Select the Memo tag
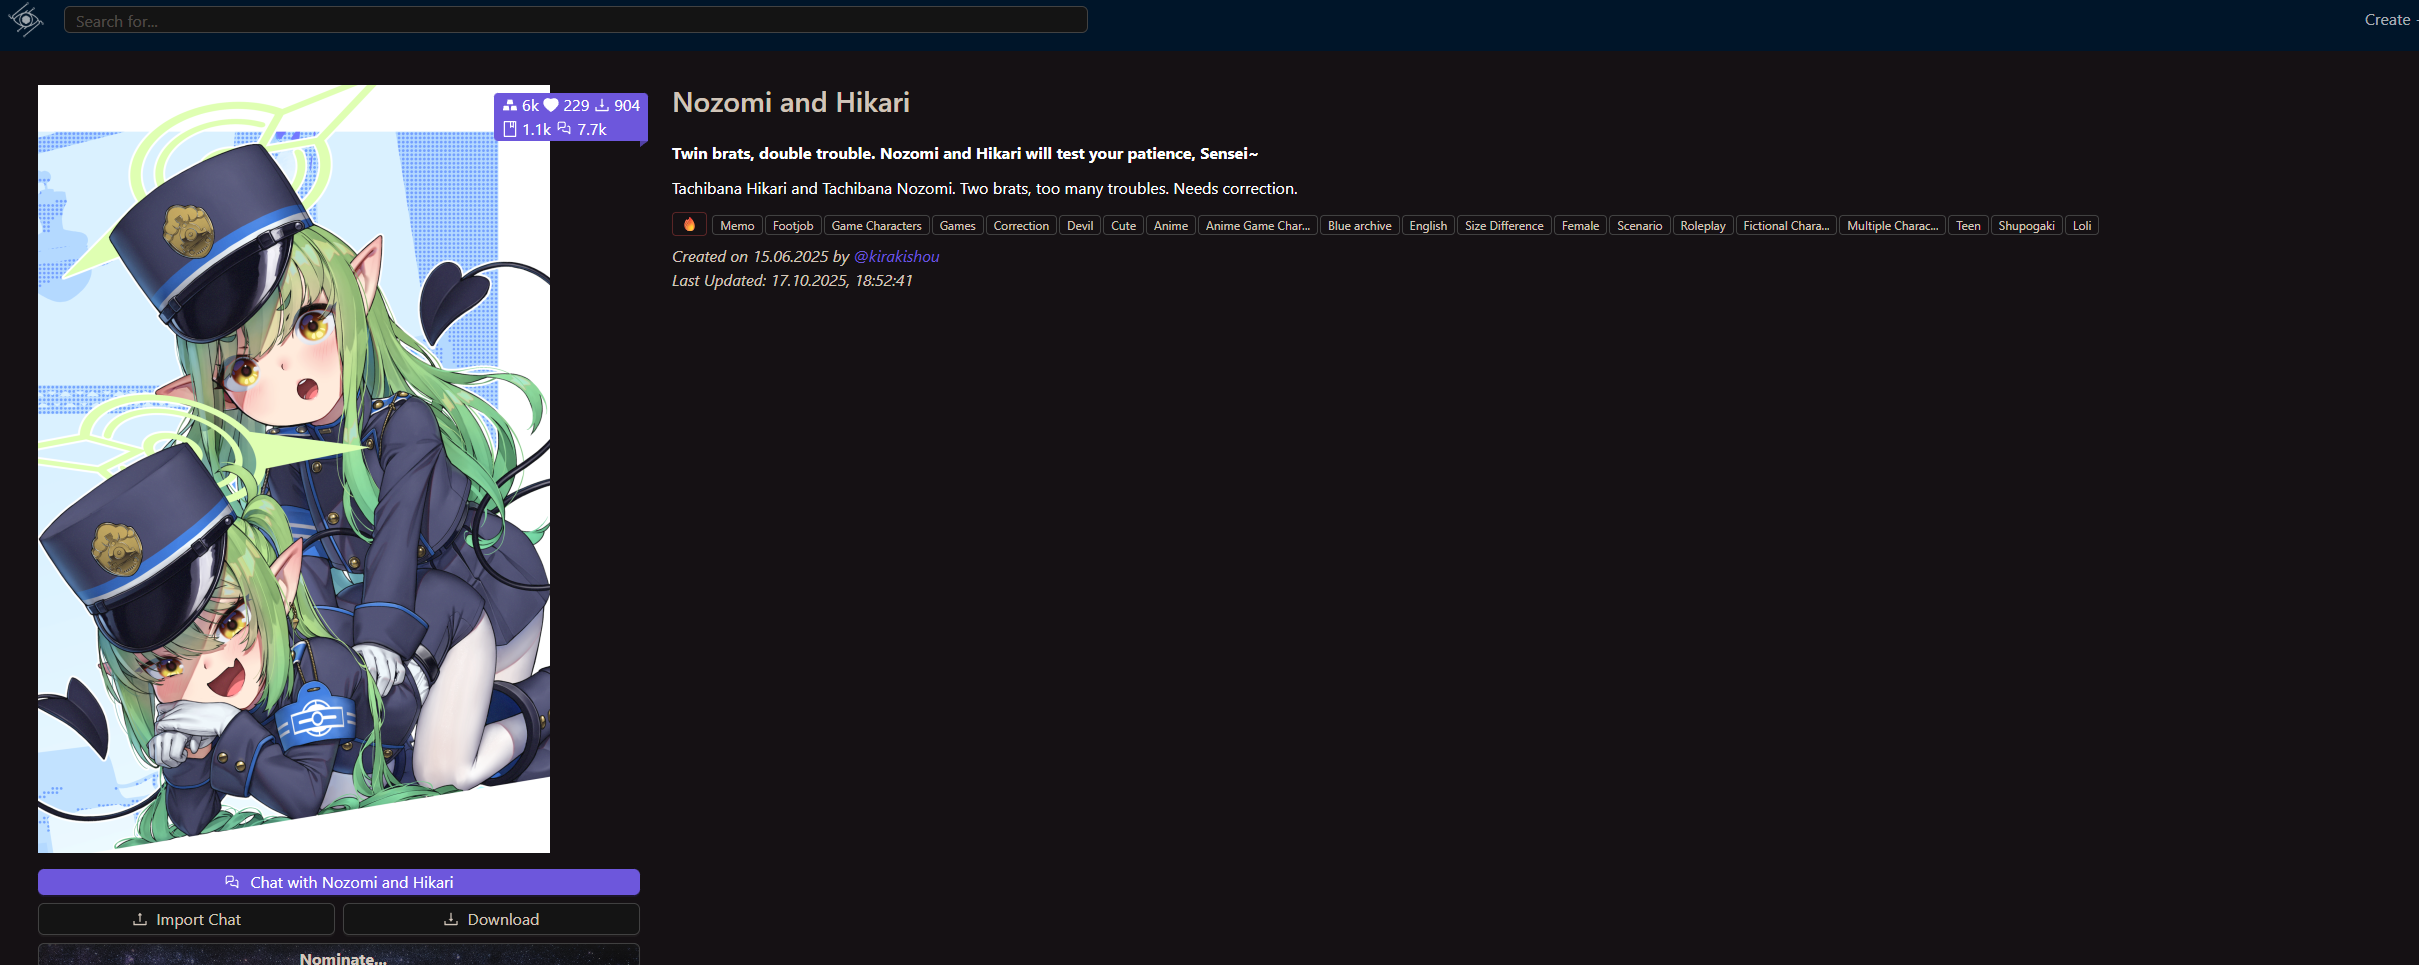This screenshot has height=965, width=2419. (x=737, y=226)
